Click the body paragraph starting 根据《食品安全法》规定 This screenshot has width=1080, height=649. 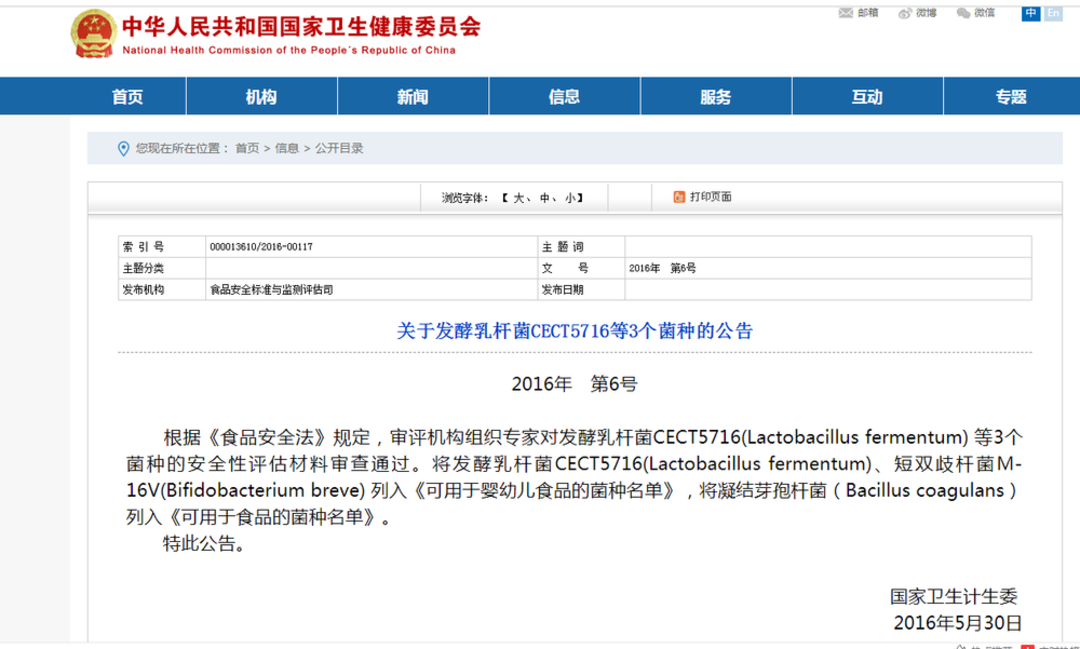coord(574,477)
